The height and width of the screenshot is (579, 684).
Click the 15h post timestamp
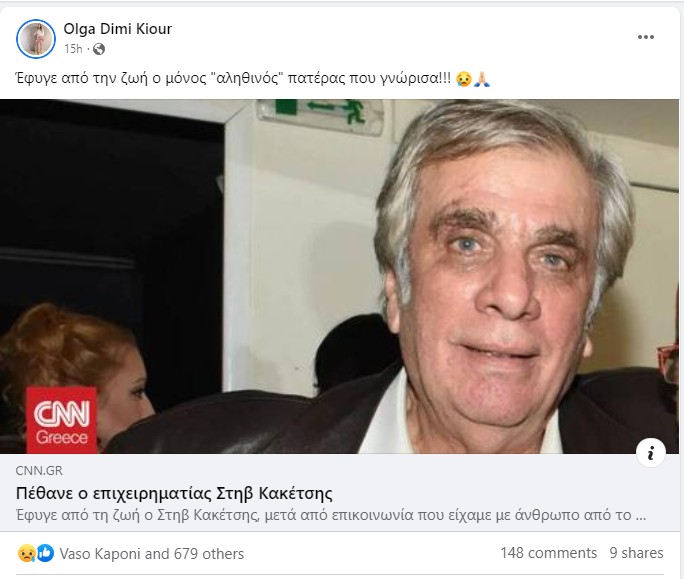click(73, 49)
